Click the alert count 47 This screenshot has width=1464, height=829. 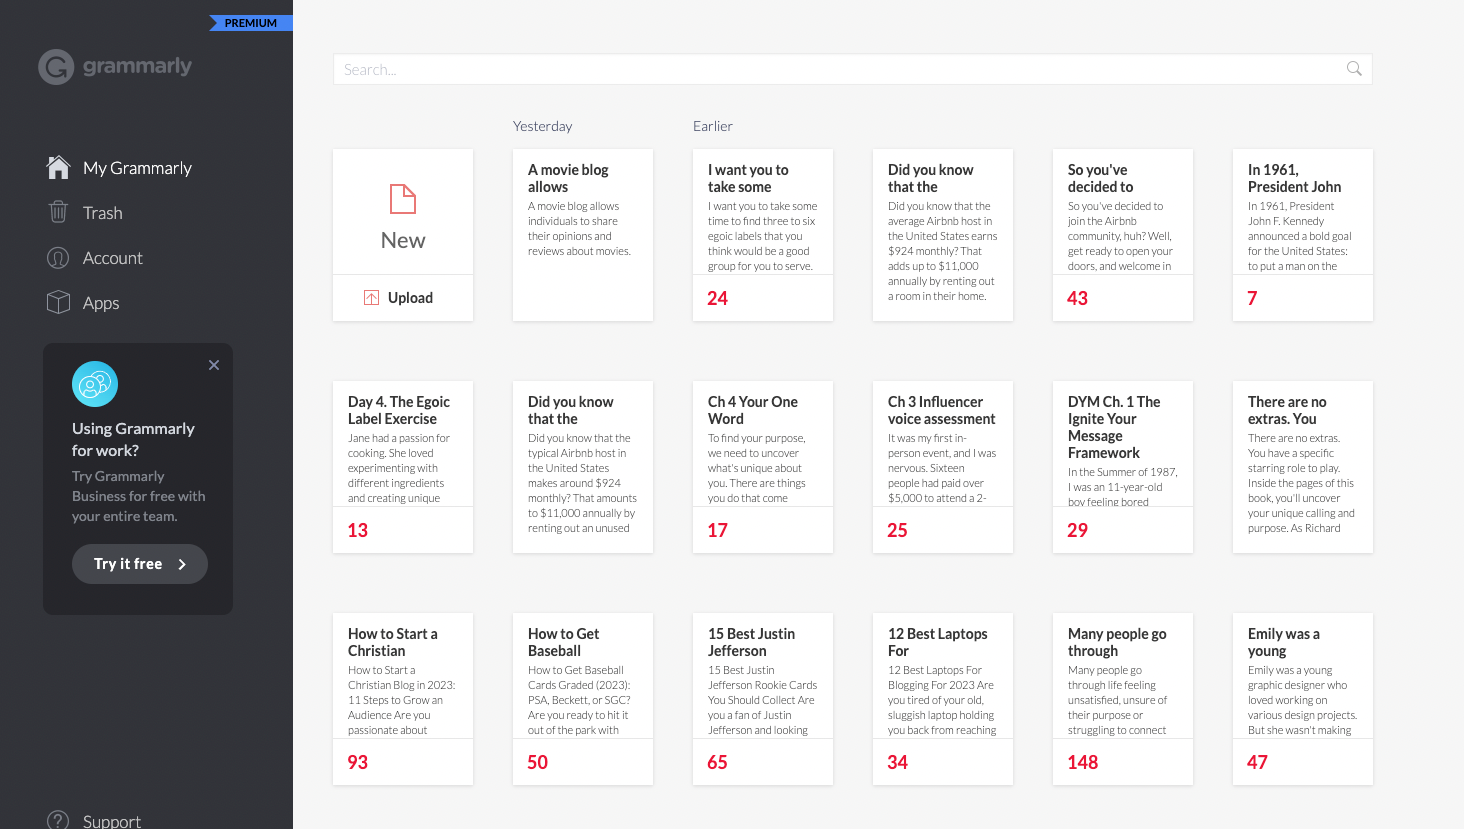click(x=1258, y=762)
